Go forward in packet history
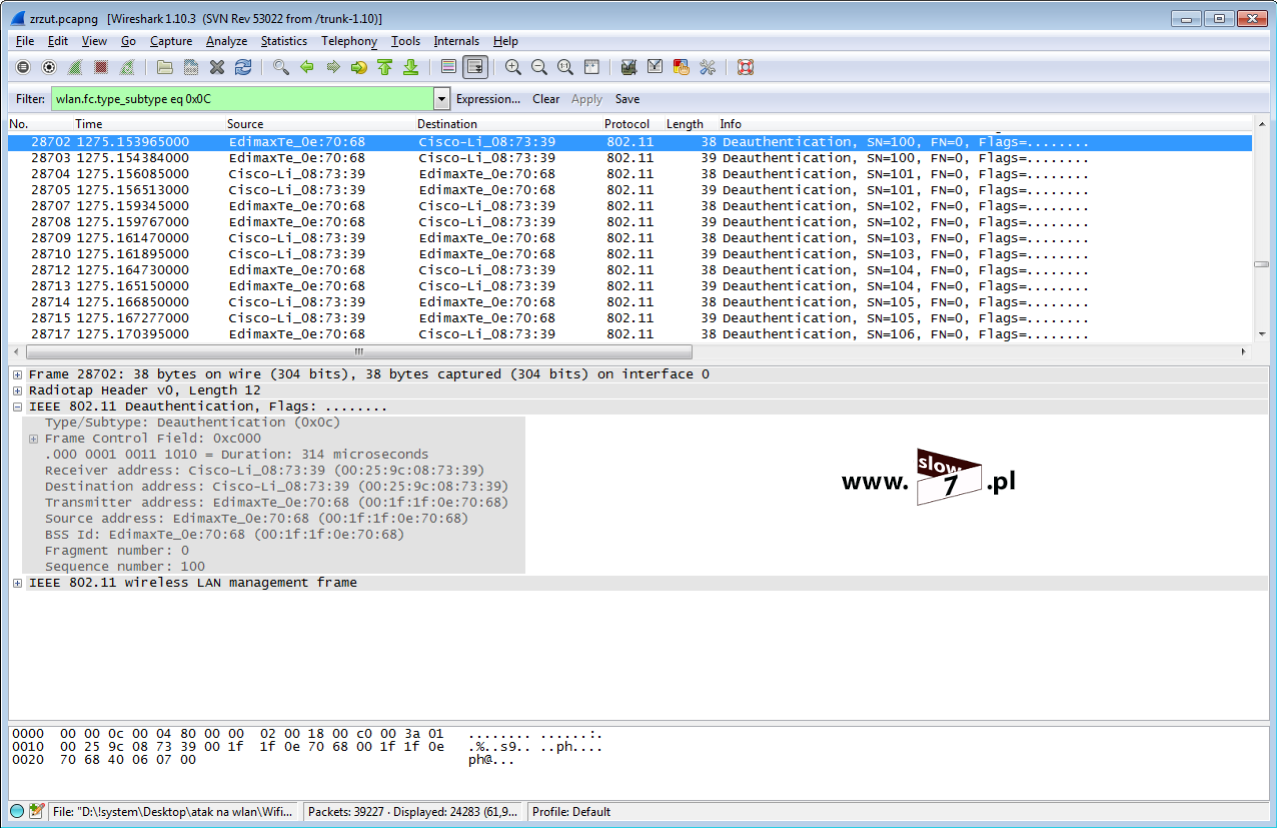The height and width of the screenshot is (828, 1277). (333, 67)
